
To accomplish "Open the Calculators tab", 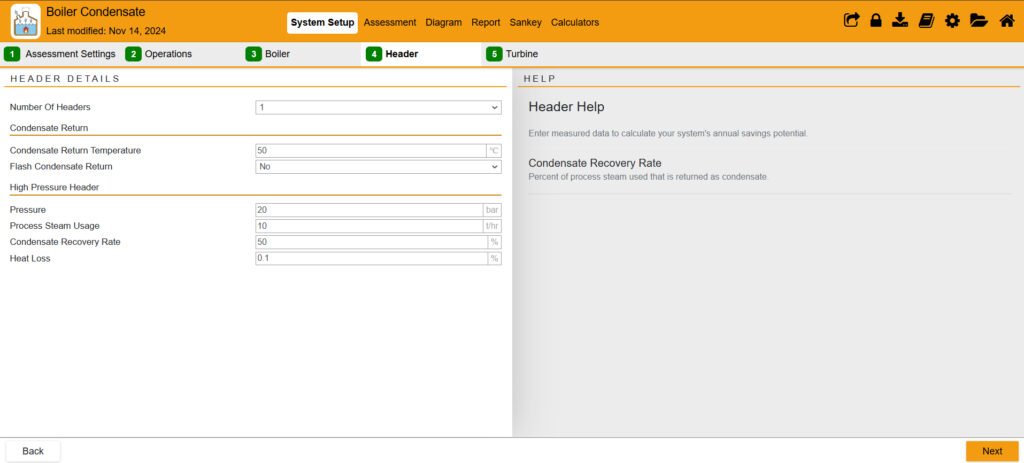I will 575,22.
